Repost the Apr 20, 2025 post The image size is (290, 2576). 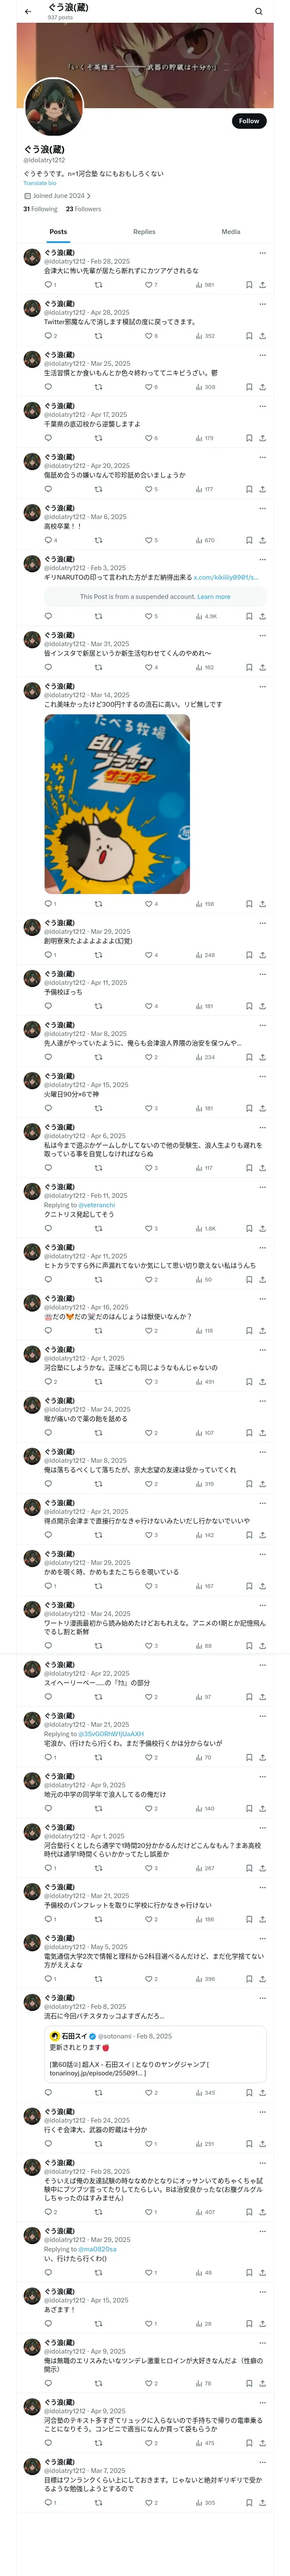pos(98,489)
